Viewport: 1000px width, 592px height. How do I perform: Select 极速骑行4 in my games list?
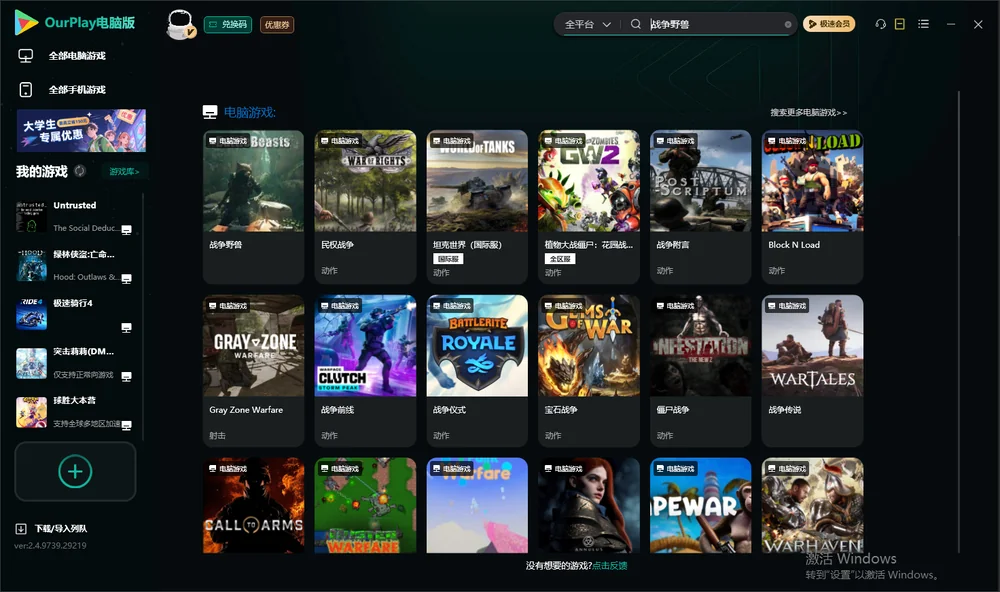[74, 314]
